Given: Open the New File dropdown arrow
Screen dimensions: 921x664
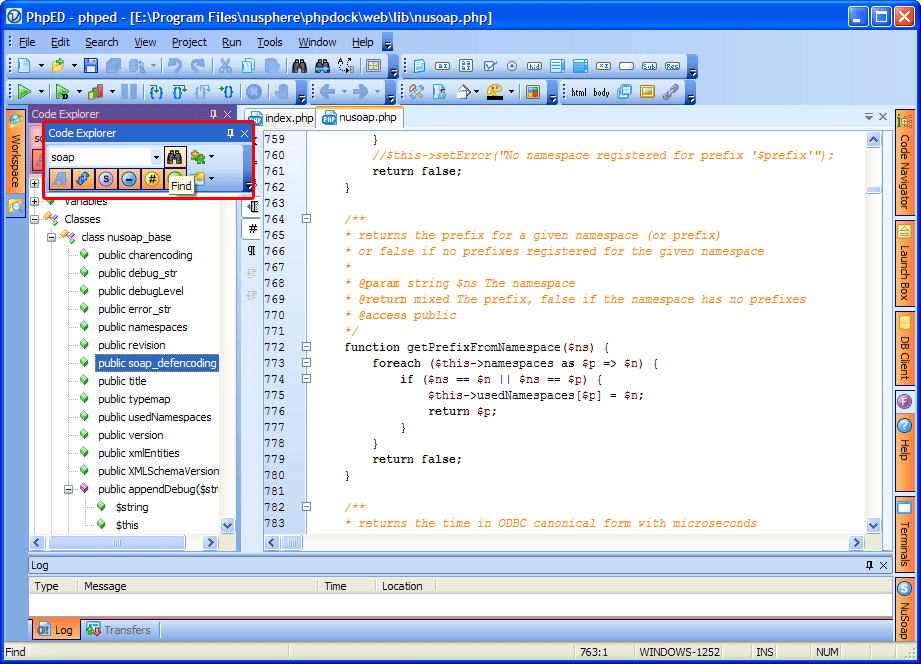Looking at the screenshot, I should coord(41,66).
